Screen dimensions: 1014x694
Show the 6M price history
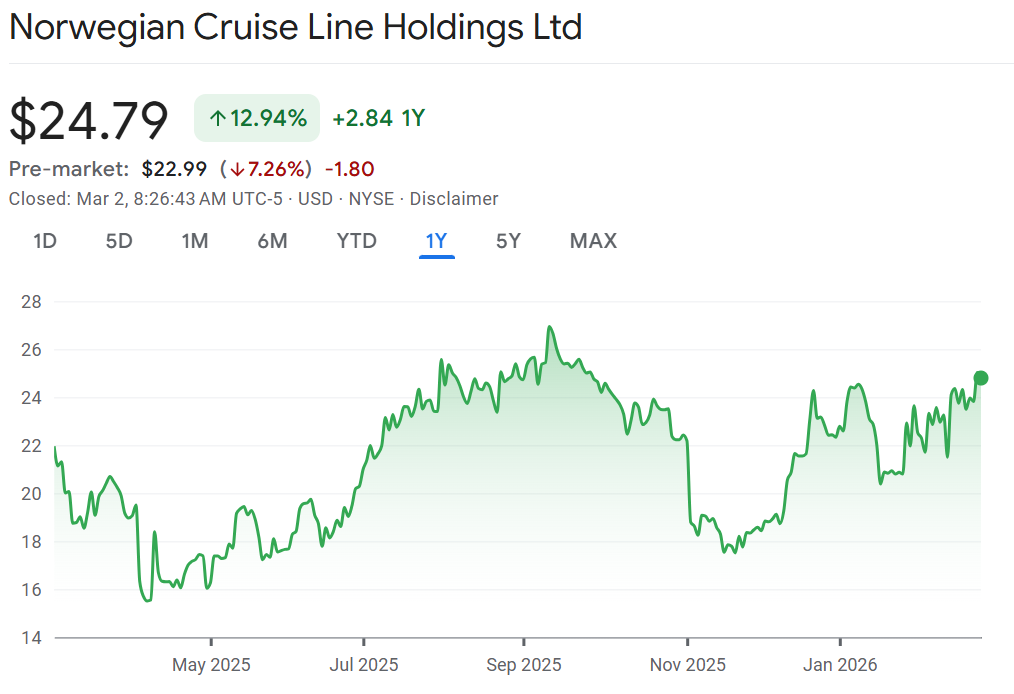pyautogui.click(x=272, y=241)
